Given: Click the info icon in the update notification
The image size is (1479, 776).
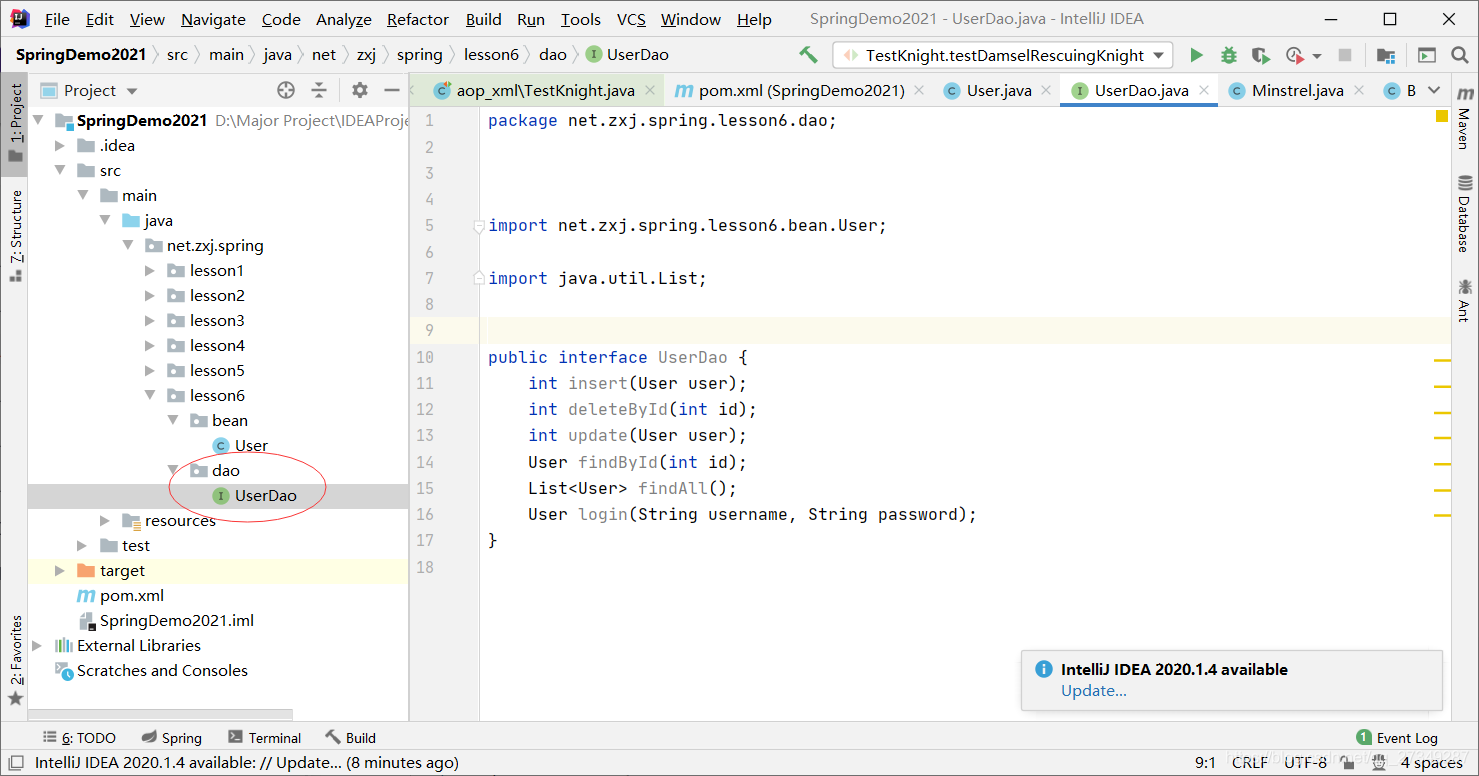Looking at the screenshot, I should tap(1043, 669).
